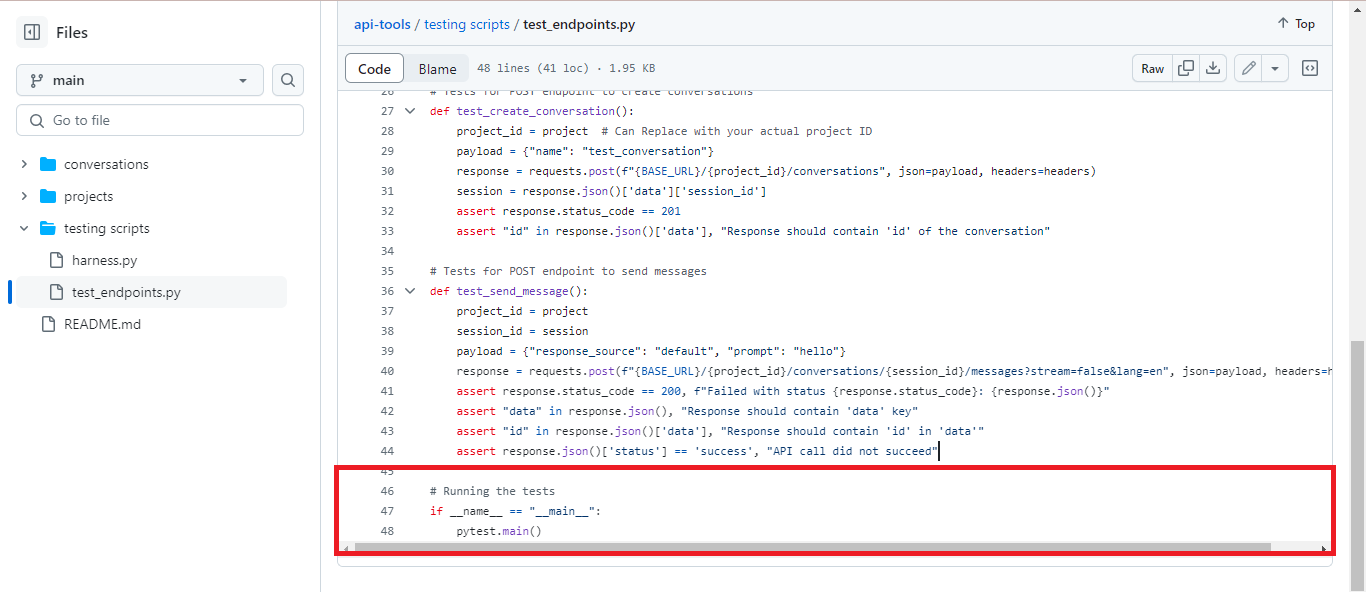Open more edit options dropdown arrow

(1275, 68)
